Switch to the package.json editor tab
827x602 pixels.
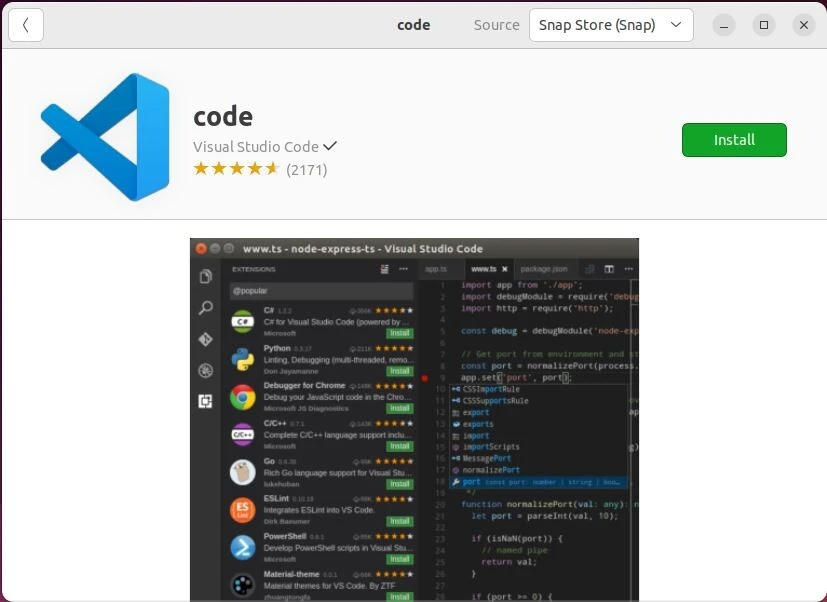coord(543,269)
